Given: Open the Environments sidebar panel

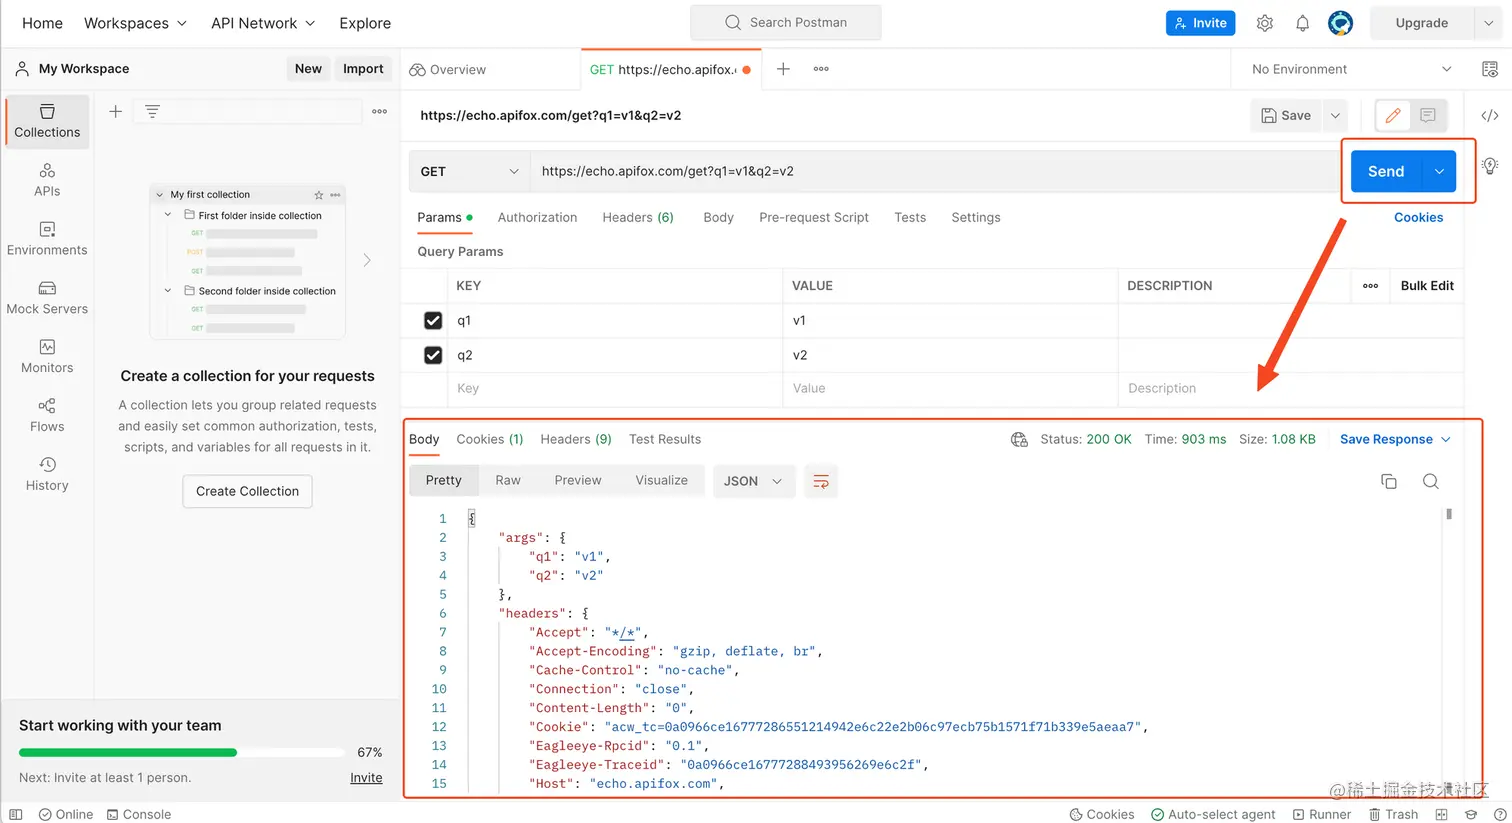Looking at the screenshot, I should pos(47,239).
